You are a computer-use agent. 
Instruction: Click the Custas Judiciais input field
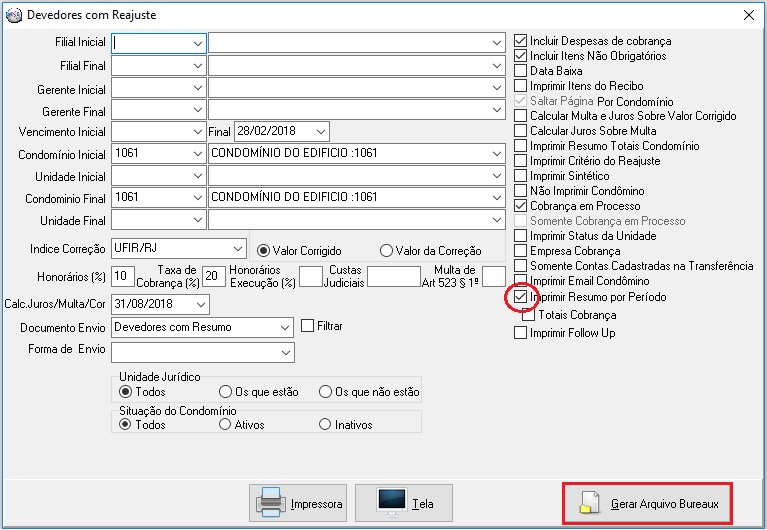pos(394,276)
